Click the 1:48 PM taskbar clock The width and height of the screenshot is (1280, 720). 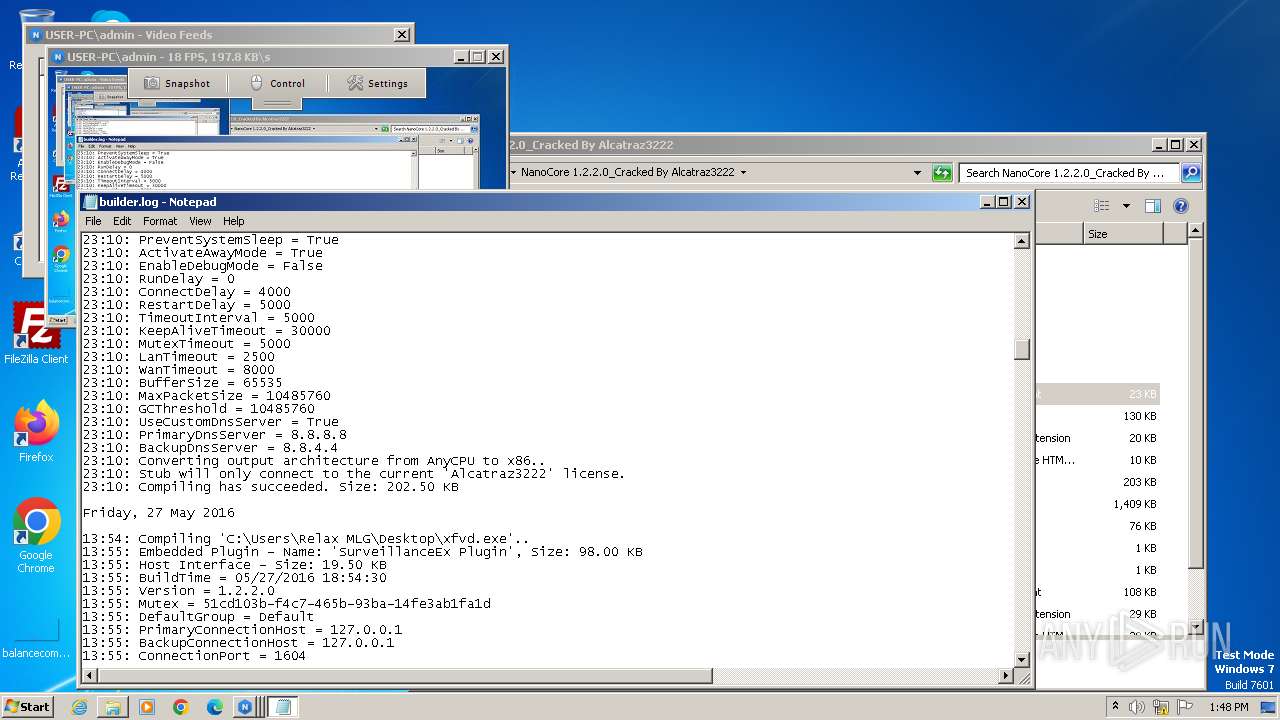[1228, 707]
